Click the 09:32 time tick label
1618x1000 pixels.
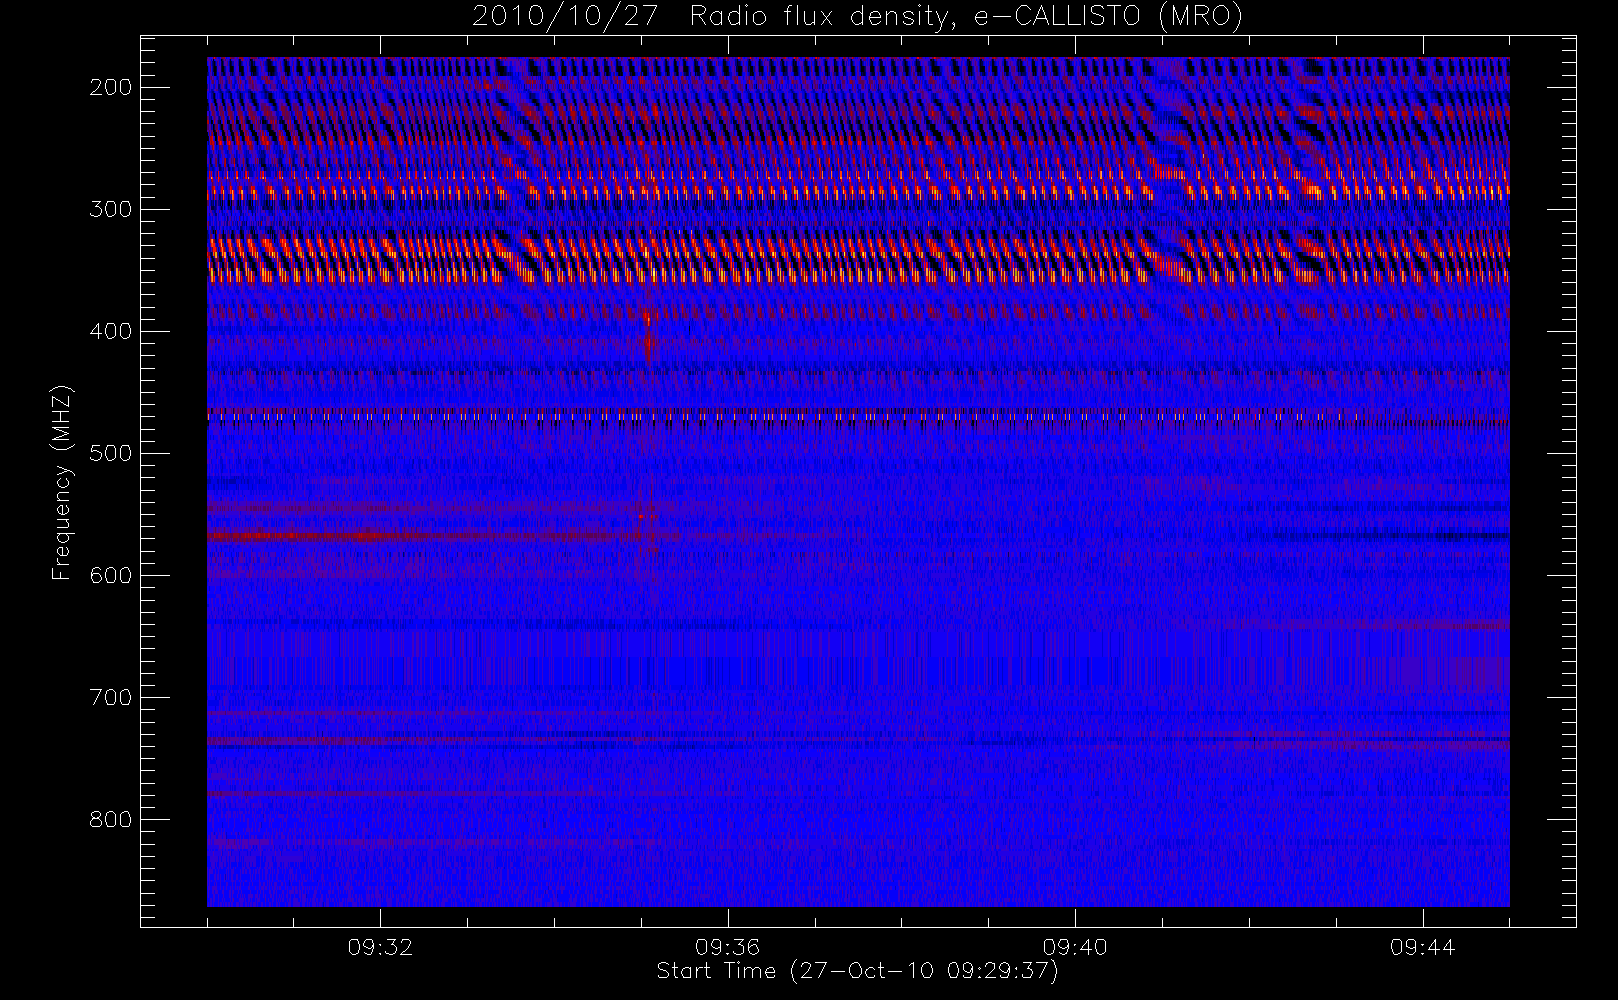(380, 947)
